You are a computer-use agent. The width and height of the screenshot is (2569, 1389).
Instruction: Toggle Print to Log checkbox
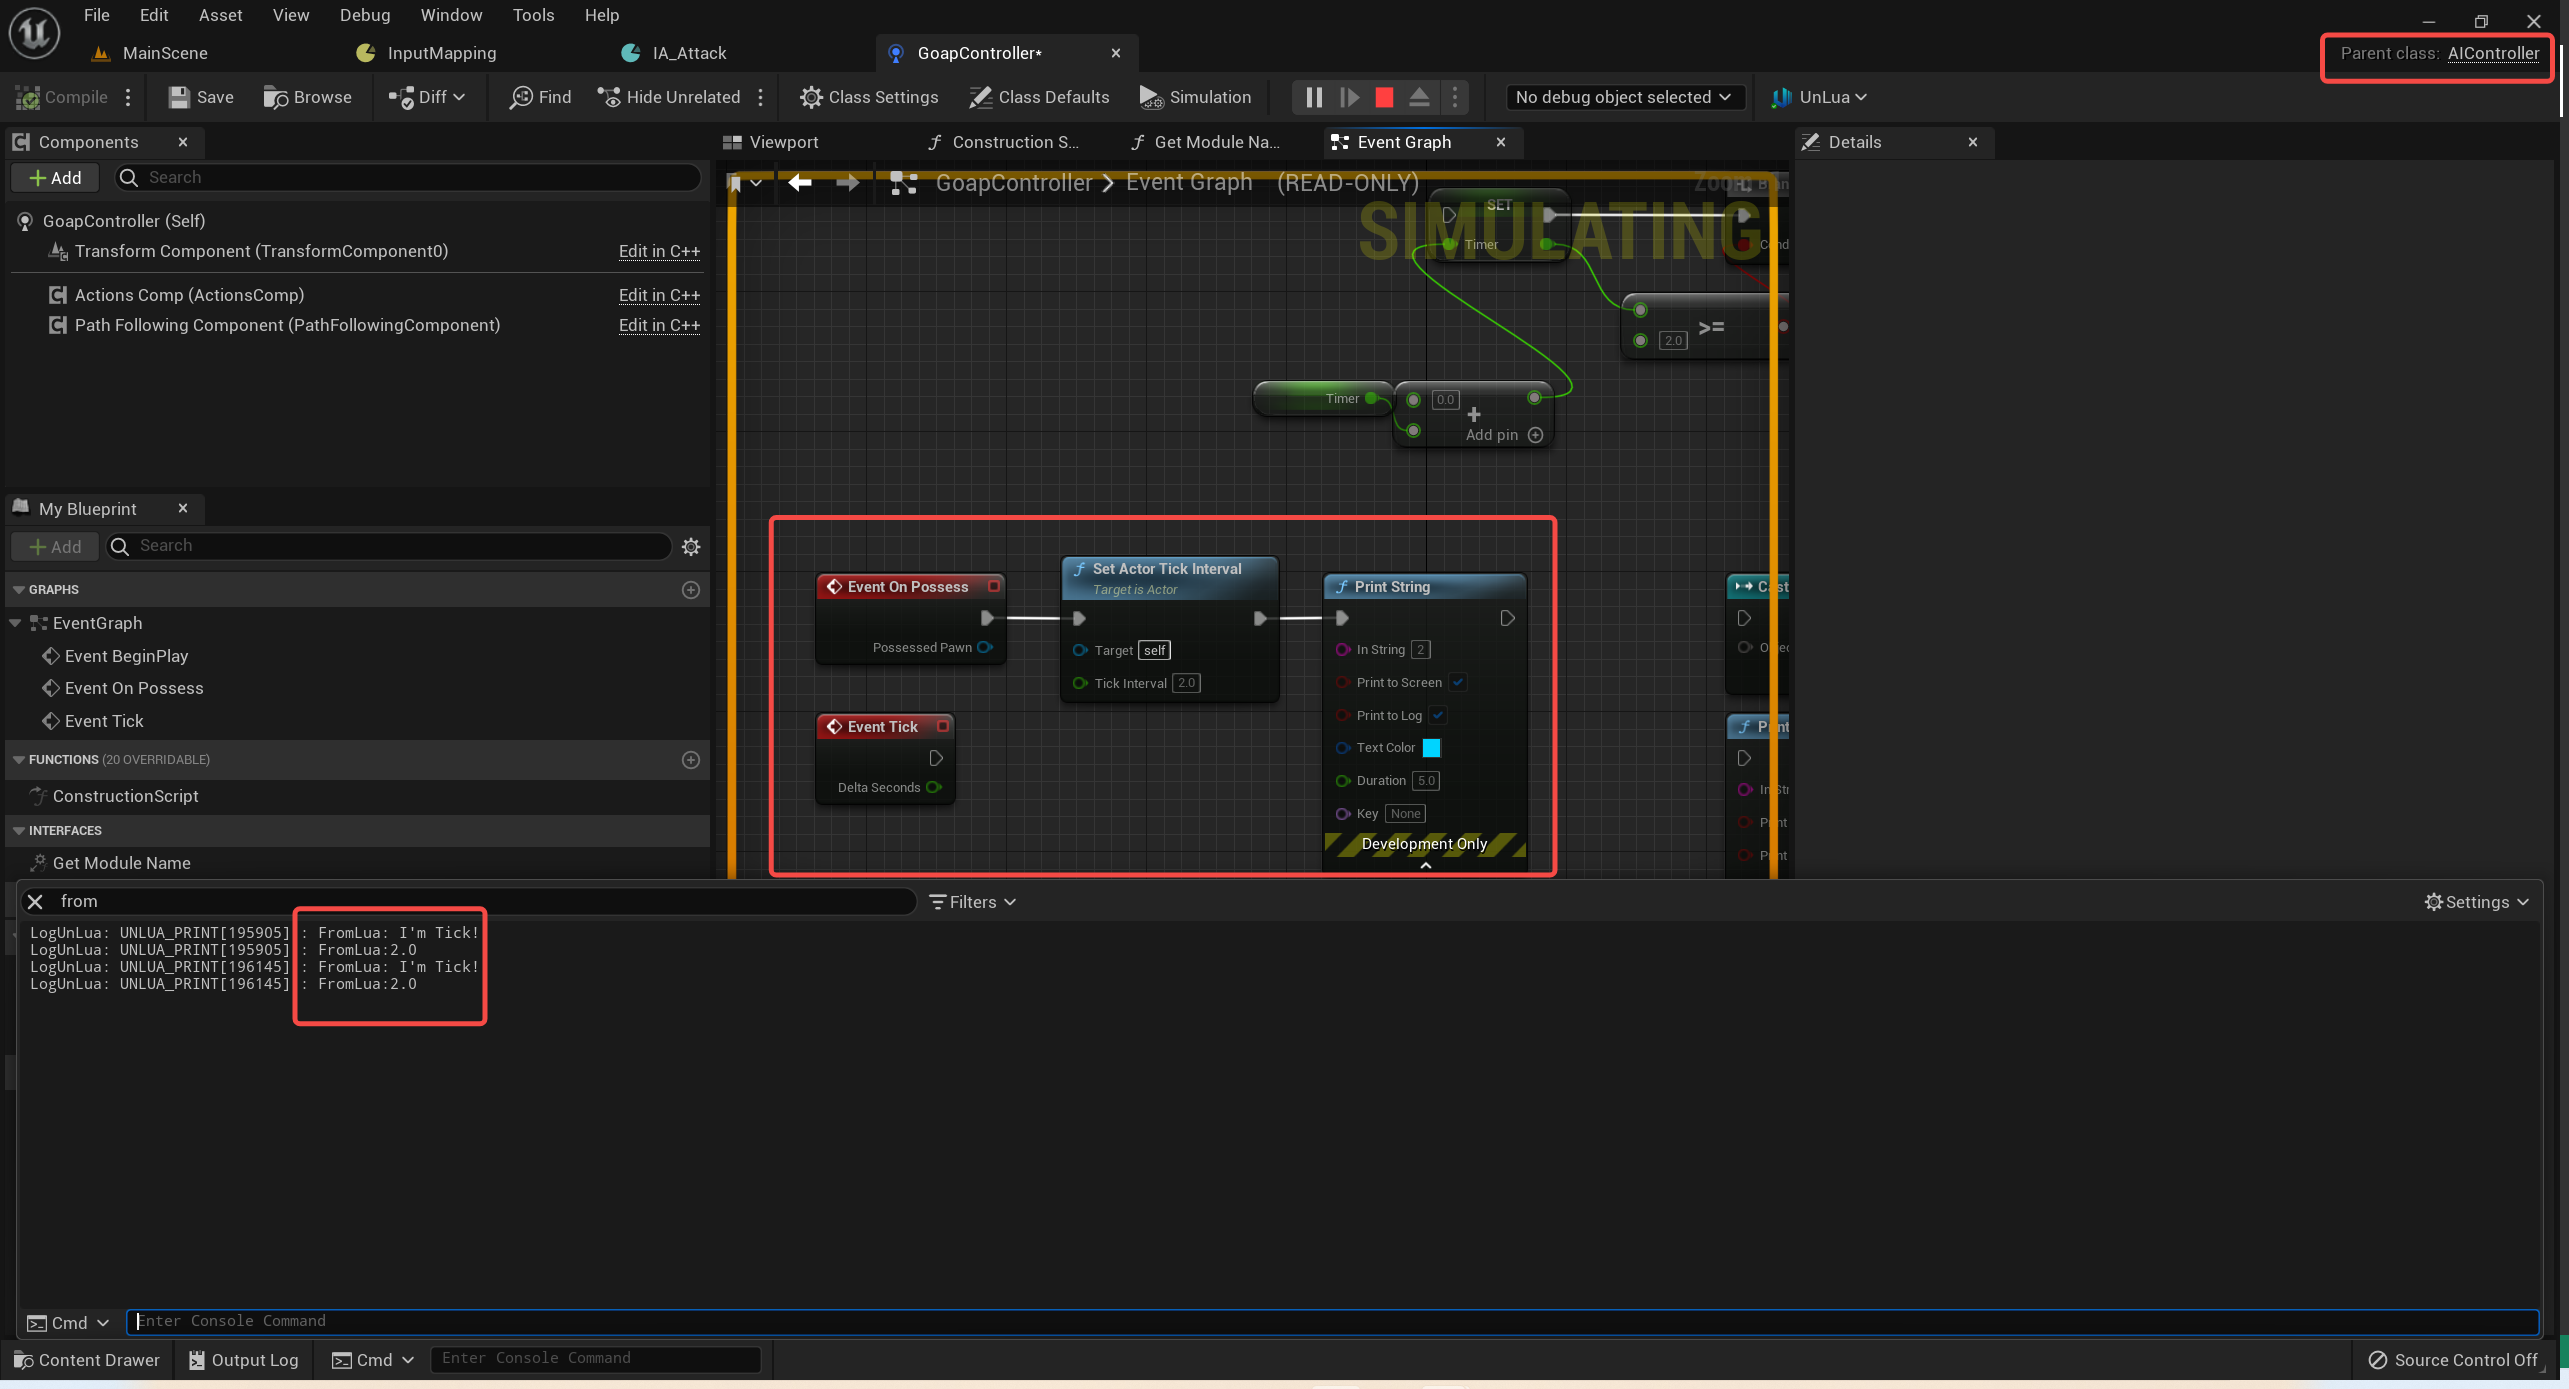[x=1438, y=715]
